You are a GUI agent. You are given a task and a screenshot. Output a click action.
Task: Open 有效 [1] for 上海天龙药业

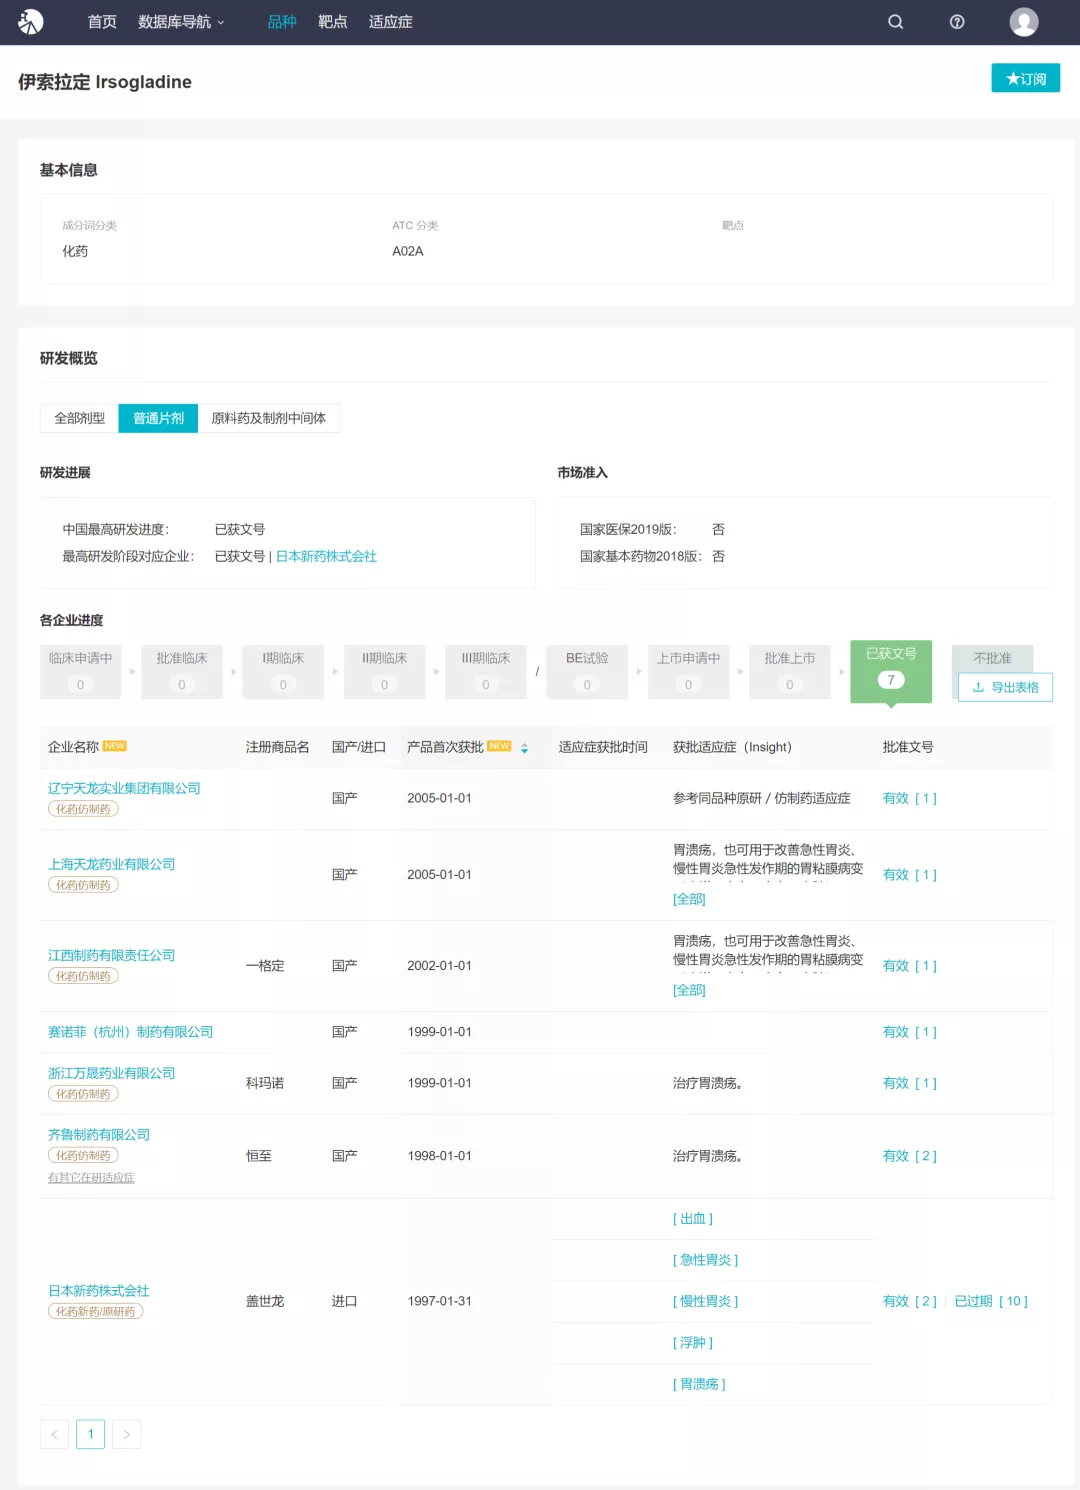pyautogui.click(x=910, y=874)
